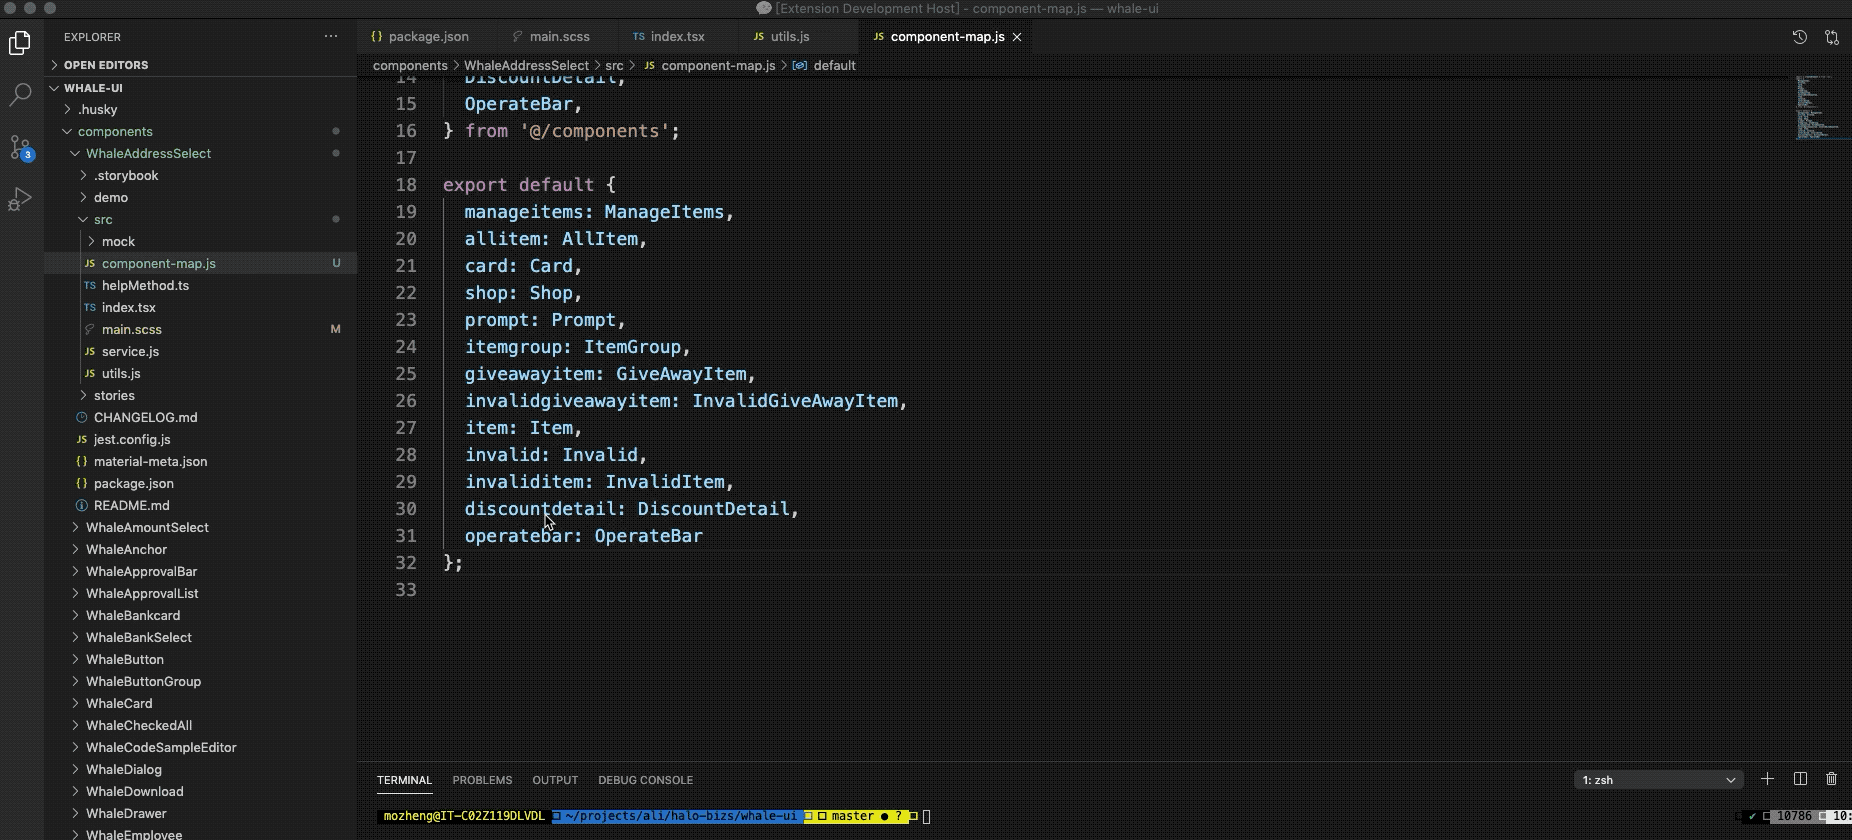This screenshot has height=840, width=1852.
Task: Click the JS file icon on component-map.js tab
Action: click(878, 37)
